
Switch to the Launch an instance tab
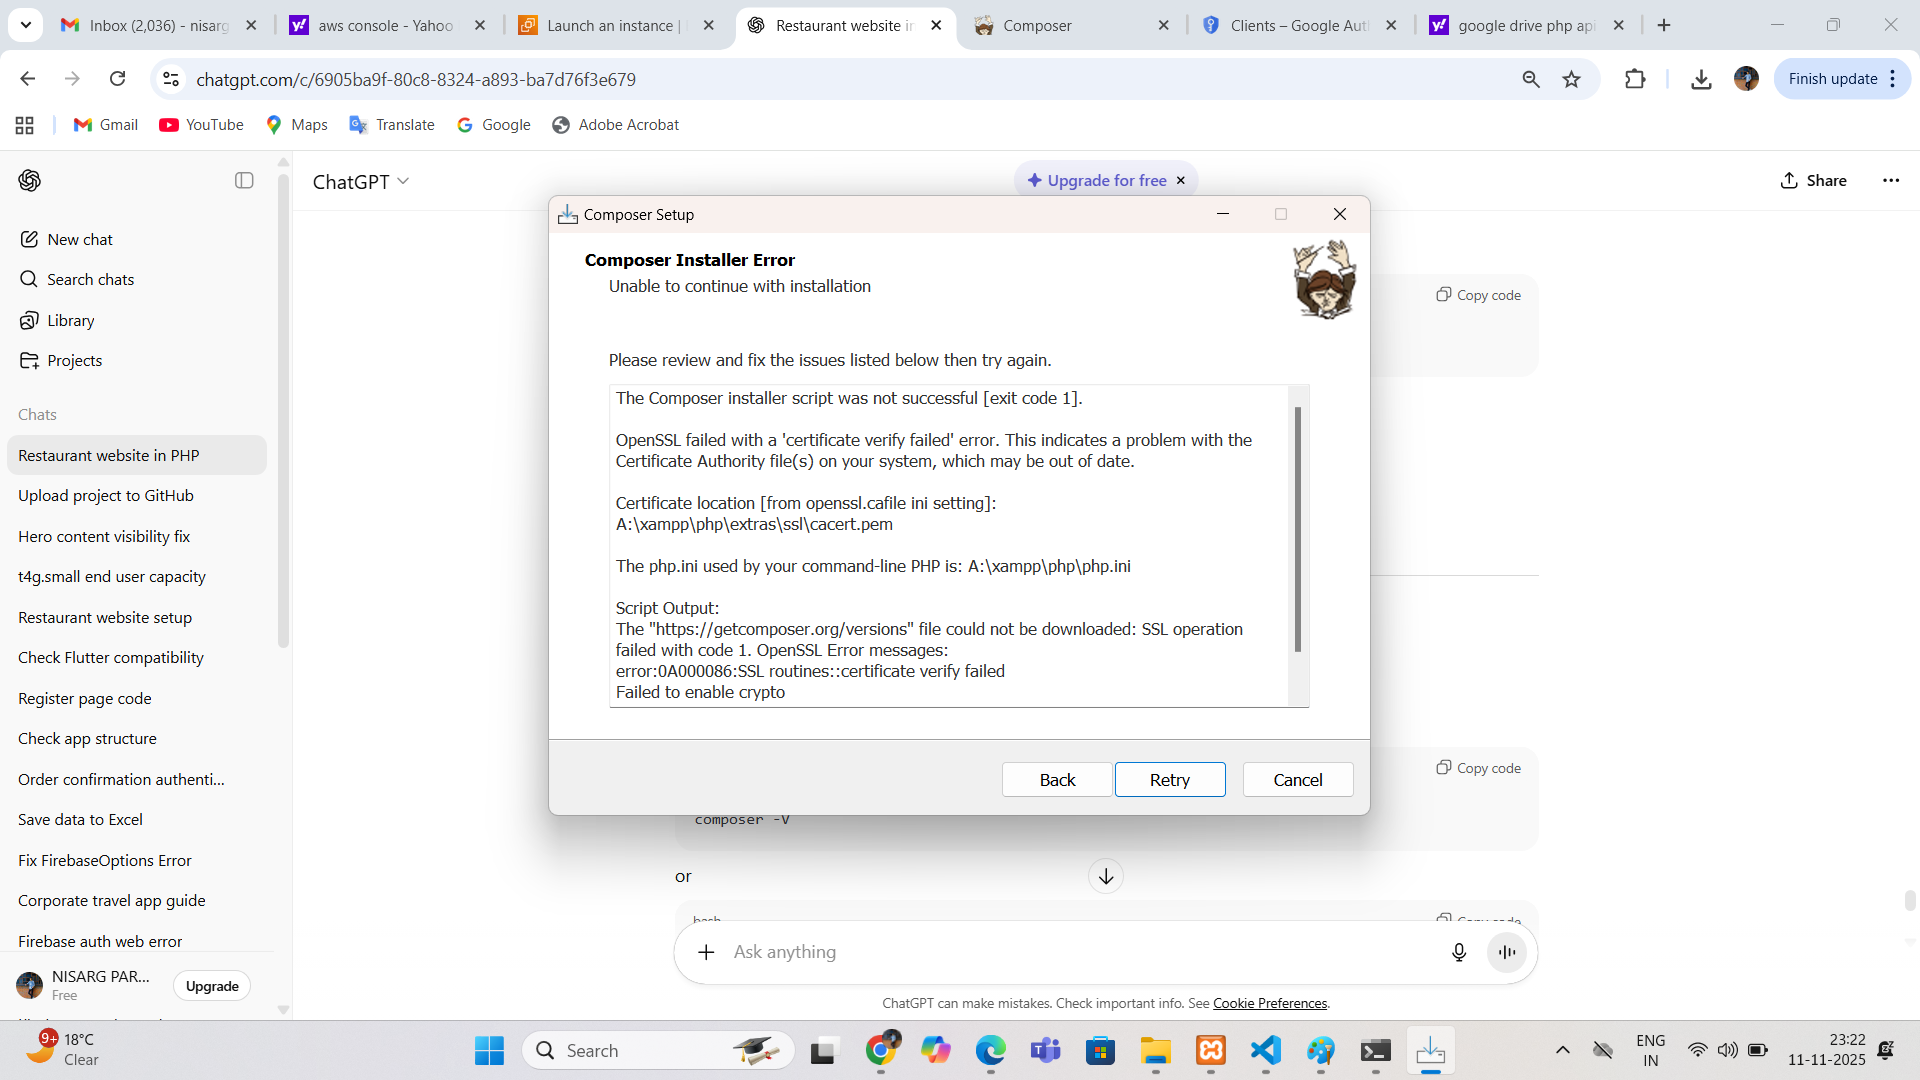point(610,25)
